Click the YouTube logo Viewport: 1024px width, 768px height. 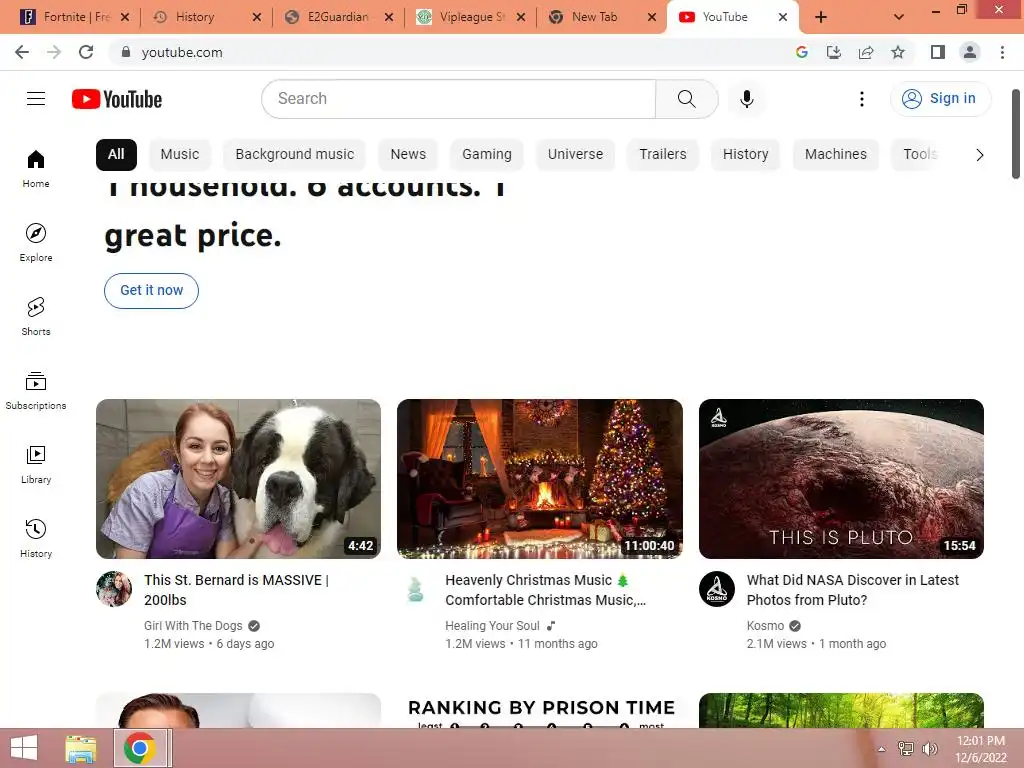pos(117,99)
